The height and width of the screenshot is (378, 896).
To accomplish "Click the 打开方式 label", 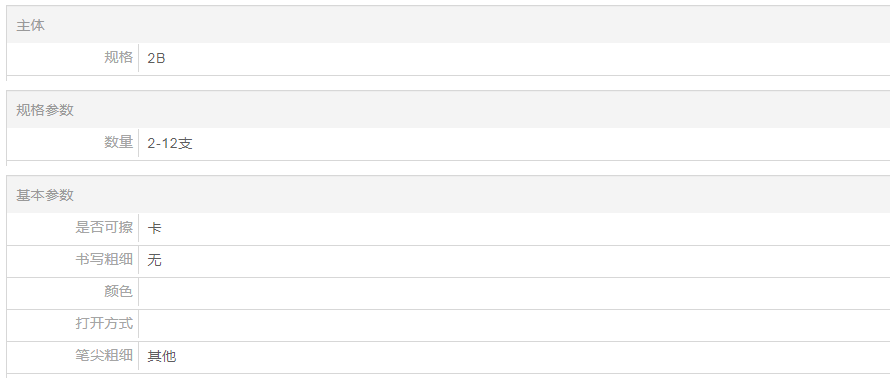I will [104, 323].
